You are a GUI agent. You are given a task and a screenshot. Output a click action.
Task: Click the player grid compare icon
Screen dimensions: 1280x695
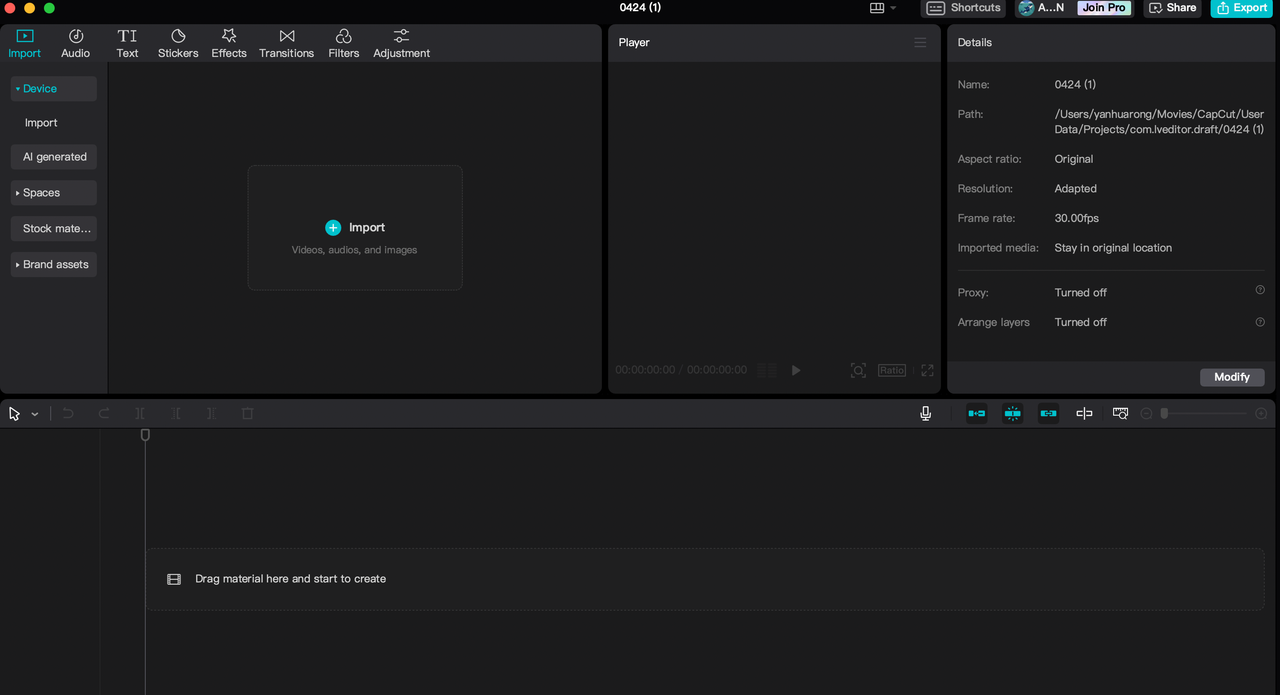pyautogui.click(x=767, y=370)
